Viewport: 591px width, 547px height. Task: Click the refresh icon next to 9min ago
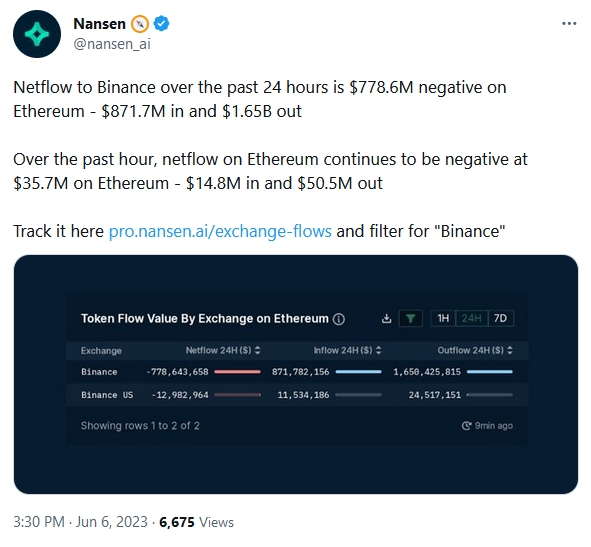pyautogui.click(x=466, y=426)
